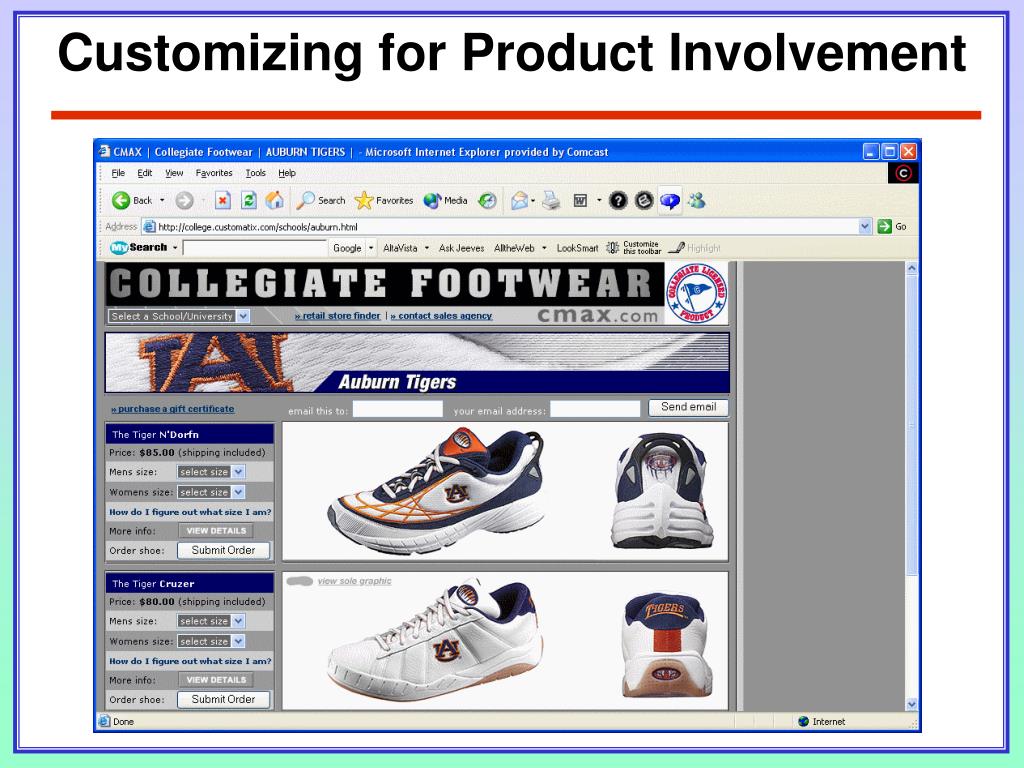Stop page loading with red X icon
Image resolution: width=1024 pixels, height=768 pixels.
pyautogui.click(x=223, y=200)
